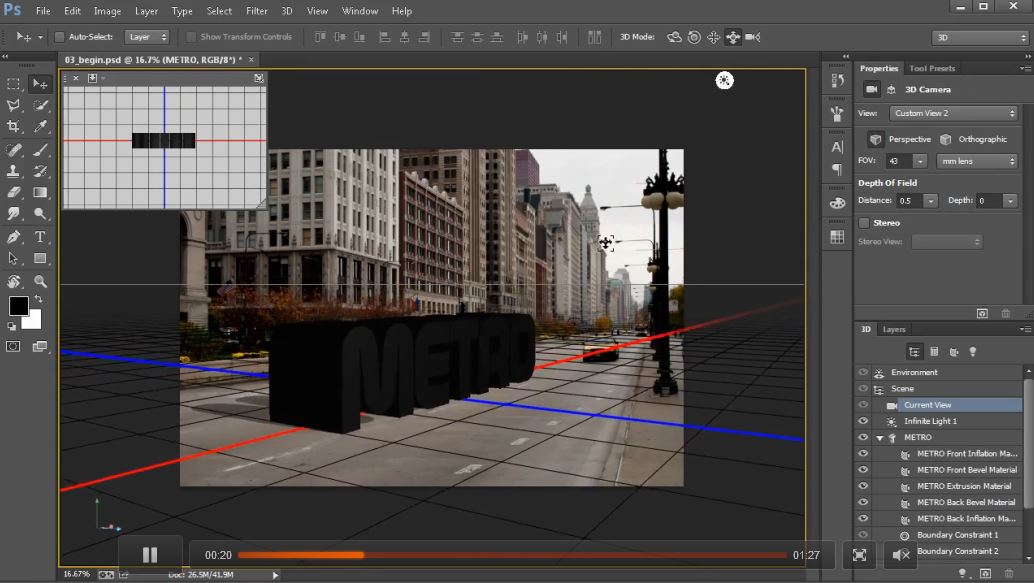The image size is (1034, 583).
Task: Select the Pen tool
Action: tap(13, 237)
